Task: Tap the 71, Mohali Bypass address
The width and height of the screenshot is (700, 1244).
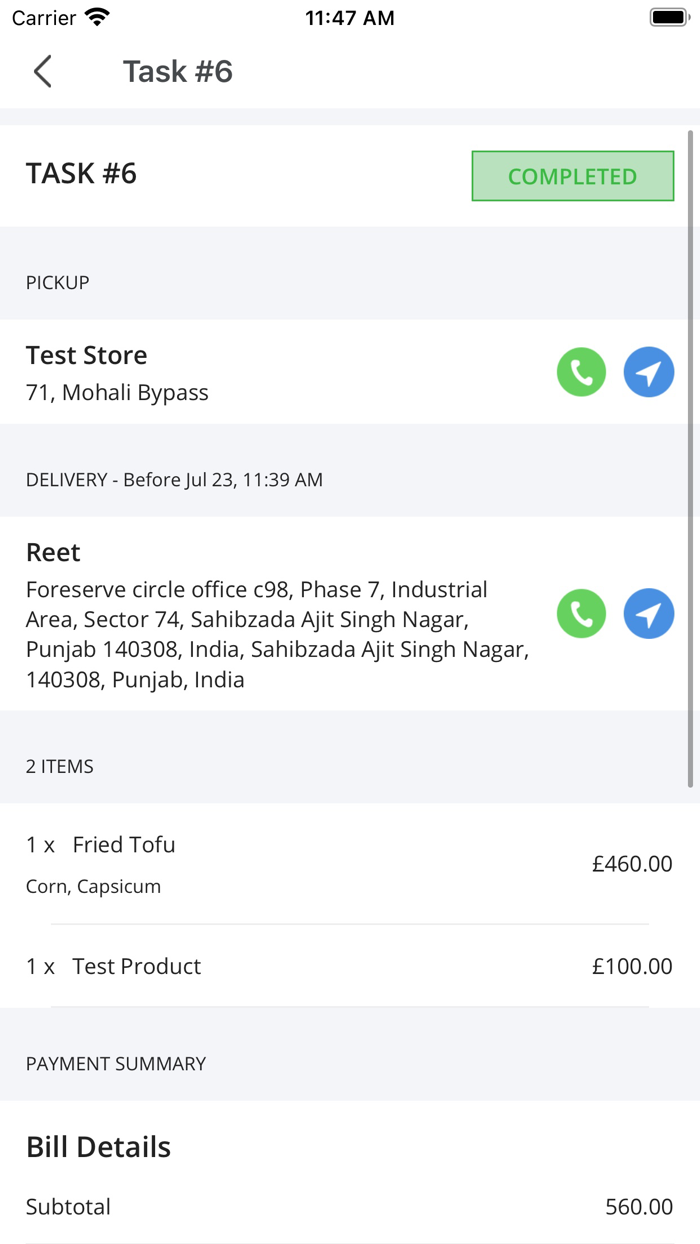Action: pos(117,393)
